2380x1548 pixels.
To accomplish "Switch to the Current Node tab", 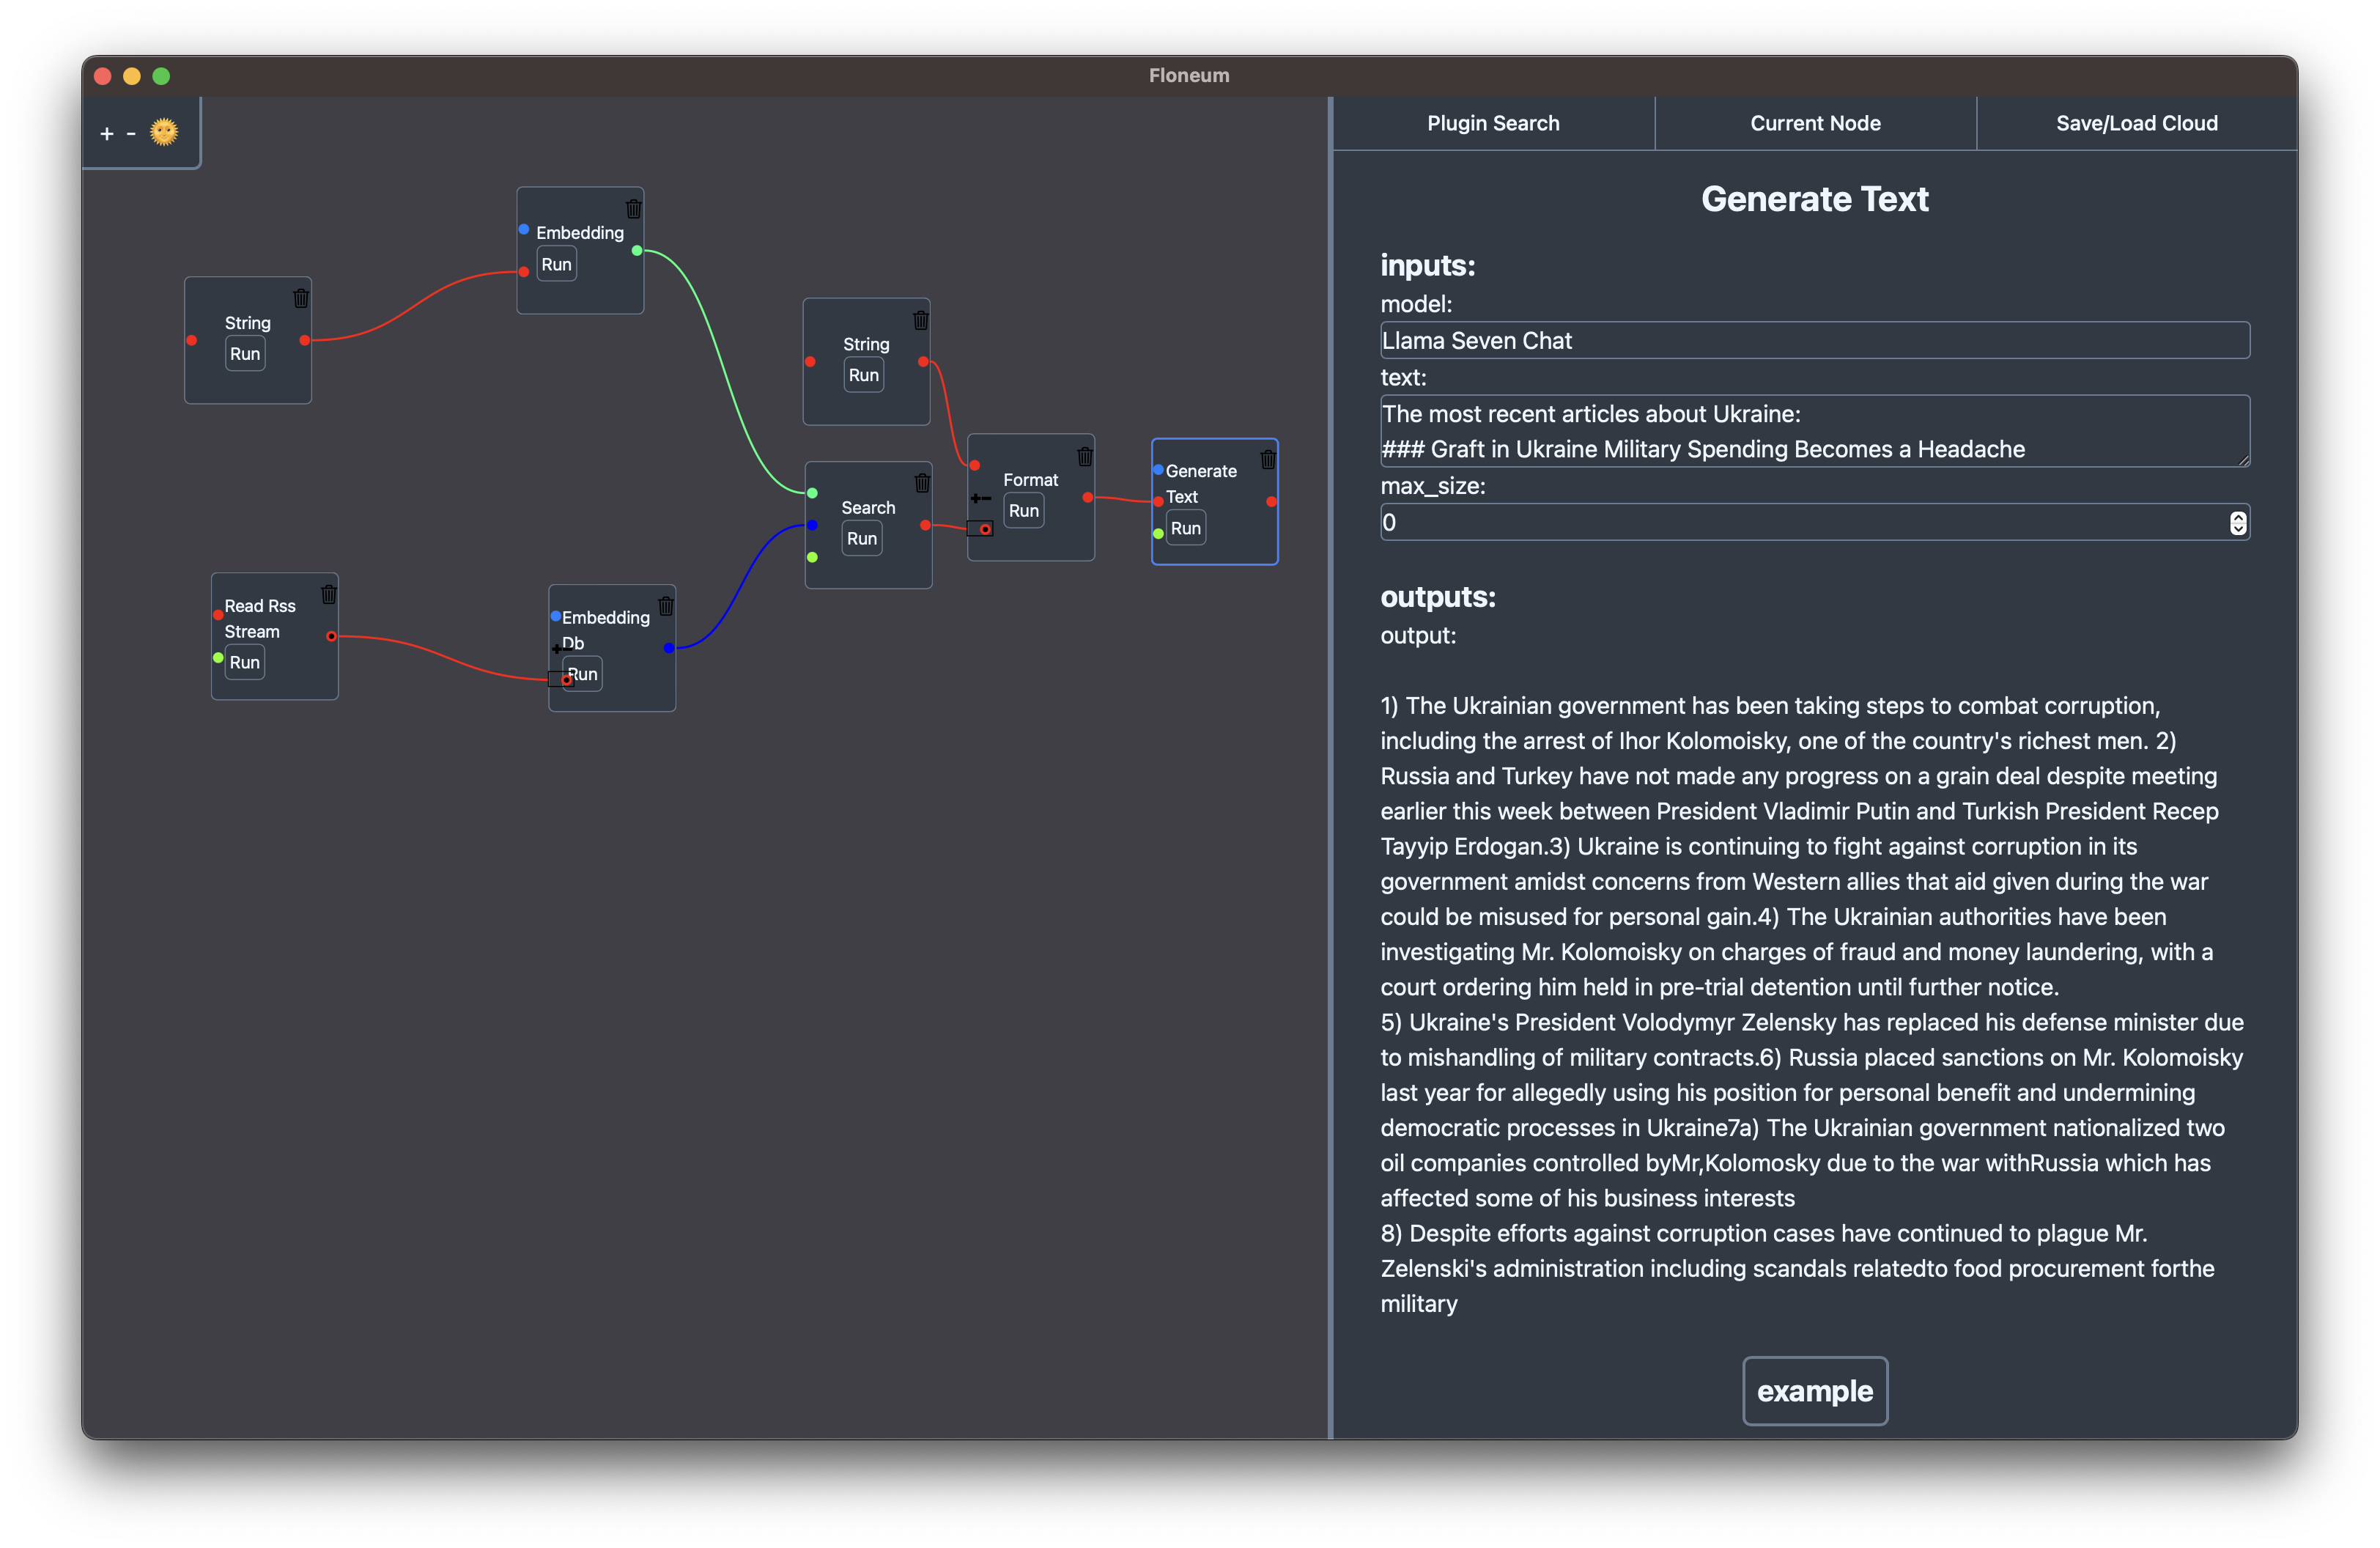I will 1815,123.
